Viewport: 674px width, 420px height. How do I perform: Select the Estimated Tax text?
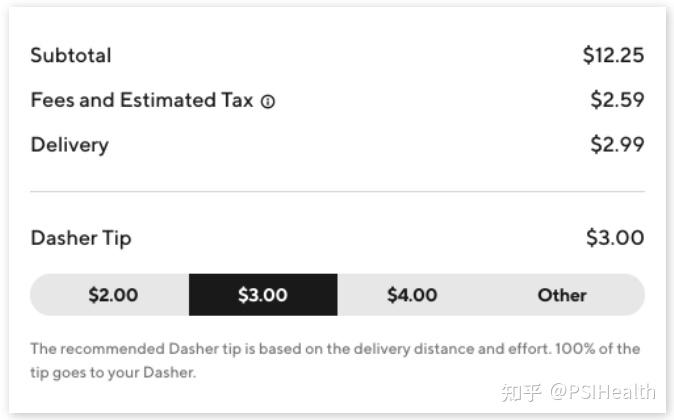click(187, 100)
